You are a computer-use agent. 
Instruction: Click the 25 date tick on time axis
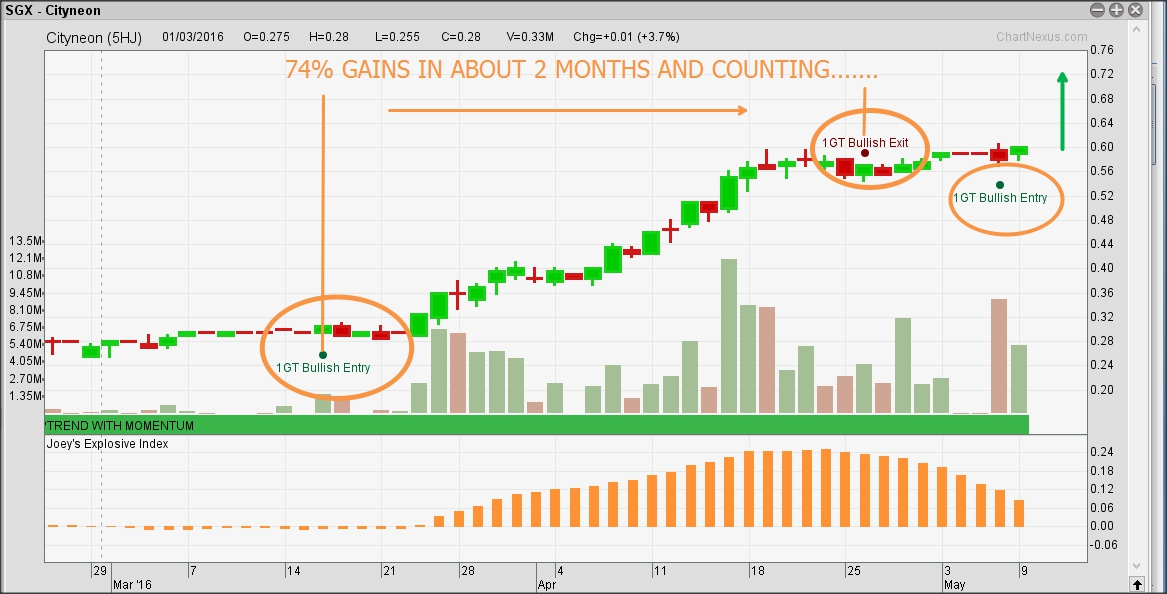point(853,571)
